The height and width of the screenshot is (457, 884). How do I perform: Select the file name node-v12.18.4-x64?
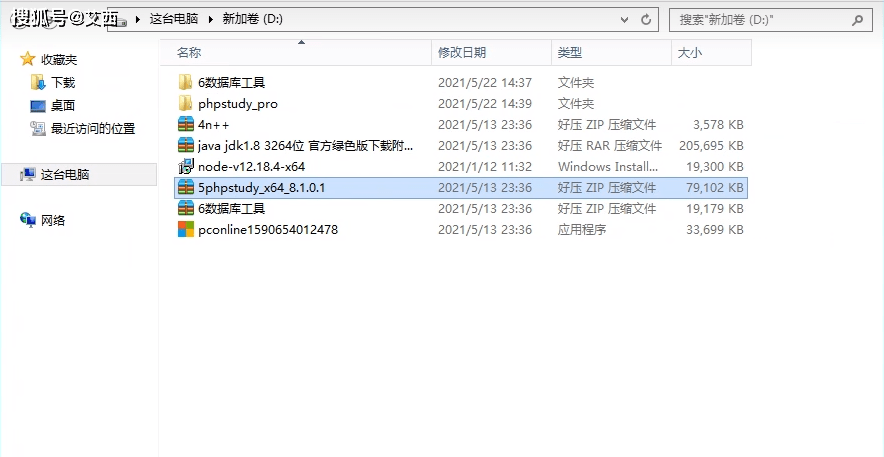[251, 167]
